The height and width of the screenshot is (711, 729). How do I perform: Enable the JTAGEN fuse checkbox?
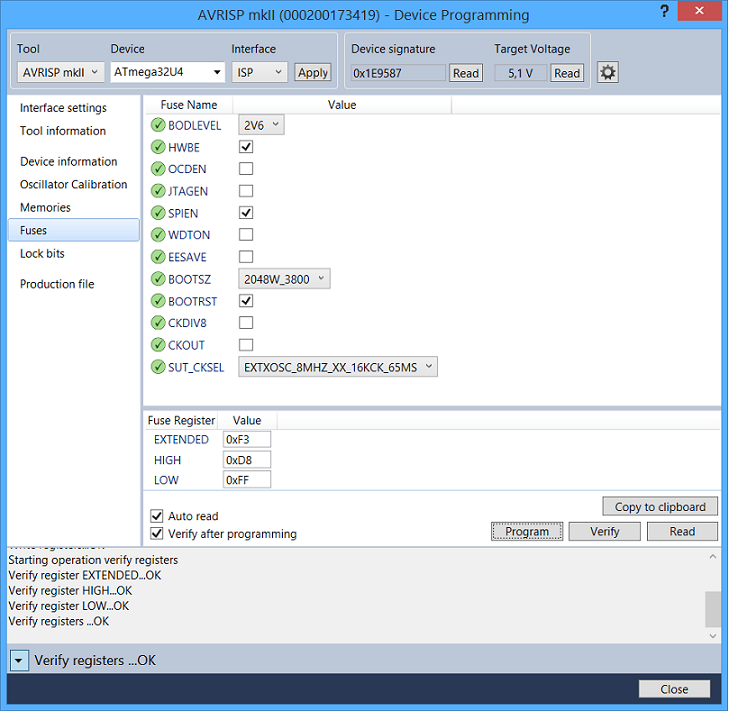coord(246,191)
